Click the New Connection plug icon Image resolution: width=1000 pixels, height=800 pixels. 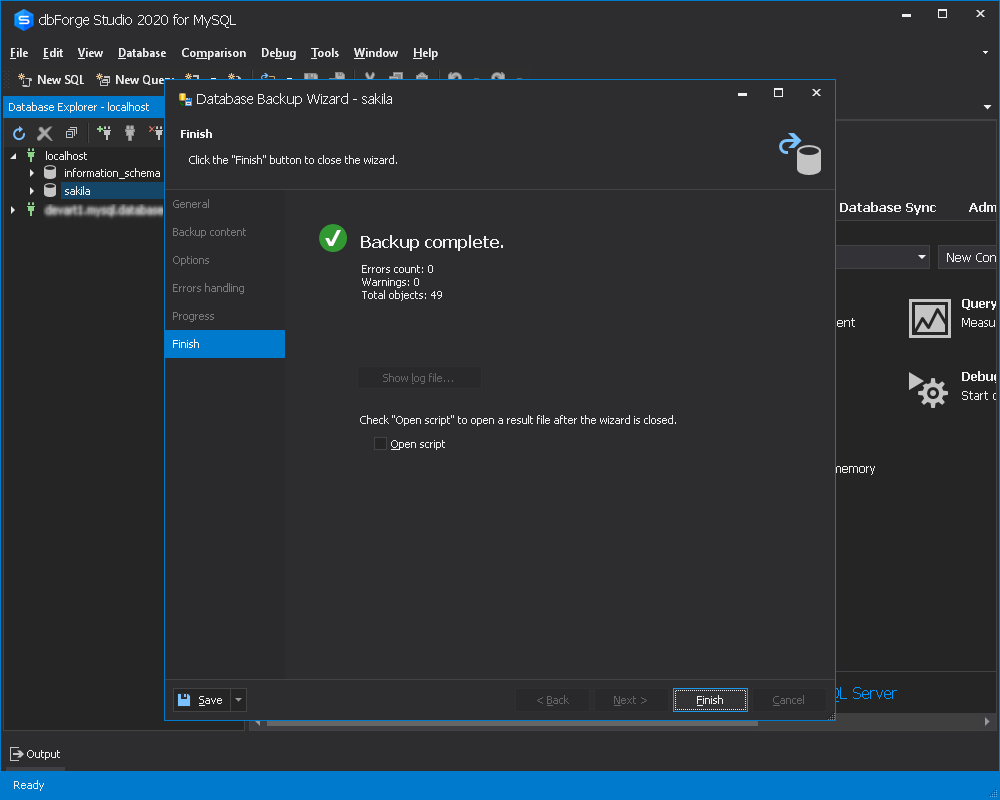pyautogui.click(x=103, y=133)
